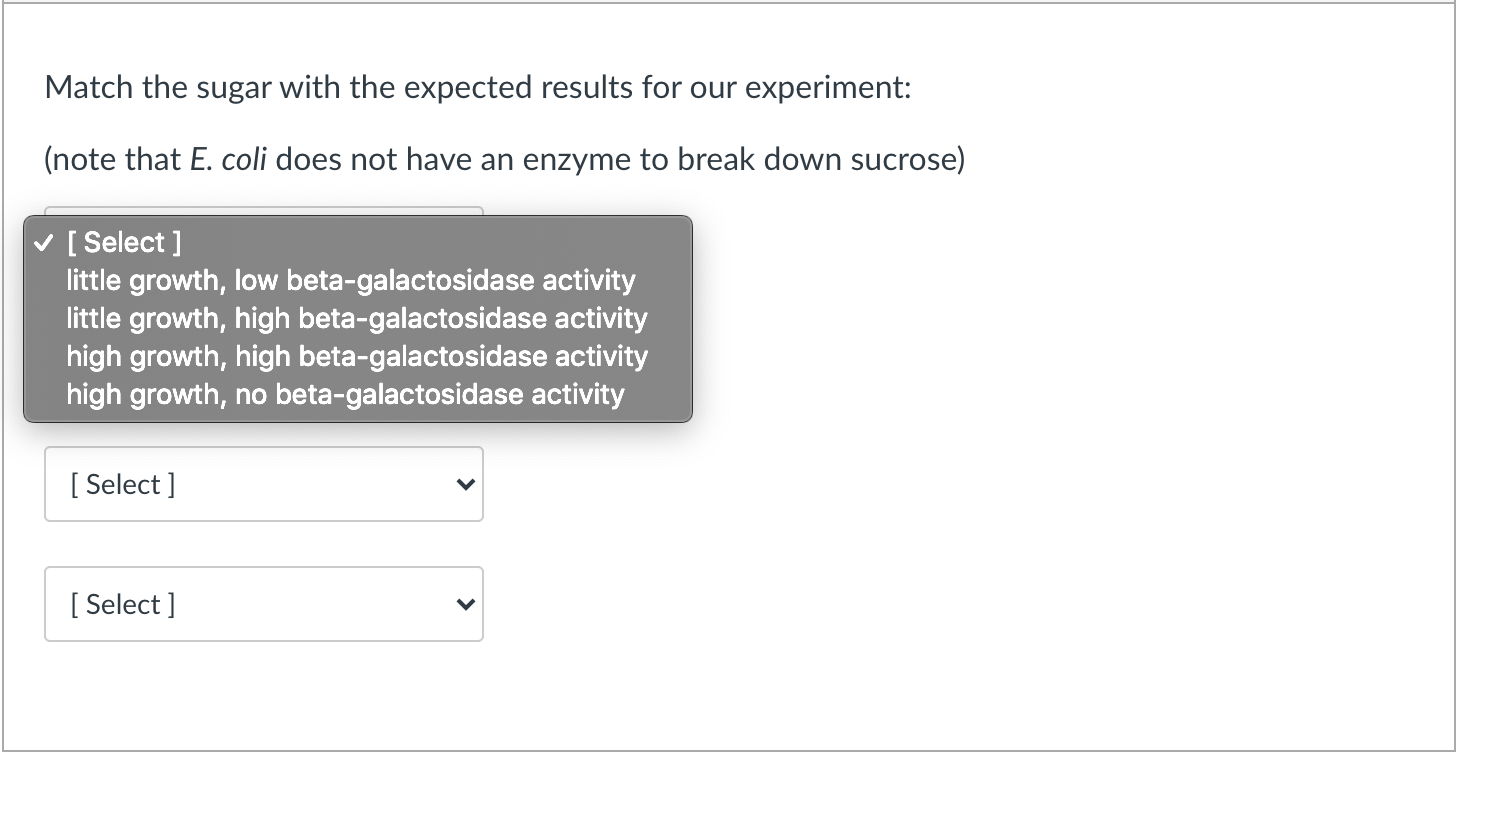Select 'little growth, high beta-galactosidase activity'
This screenshot has width=1502, height=828.
pos(356,318)
